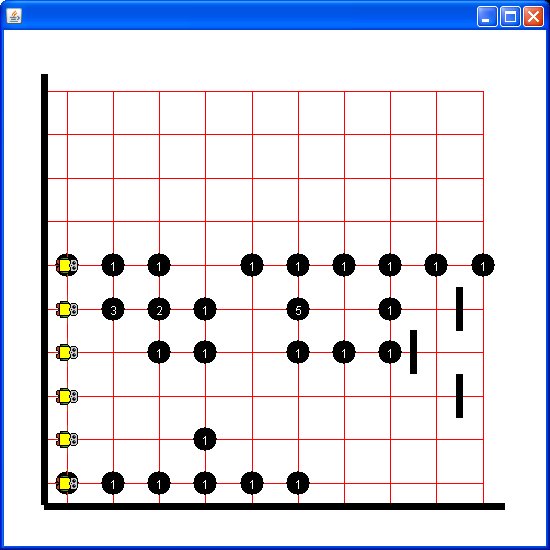Minimize the Karel world window

tap(487, 16)
